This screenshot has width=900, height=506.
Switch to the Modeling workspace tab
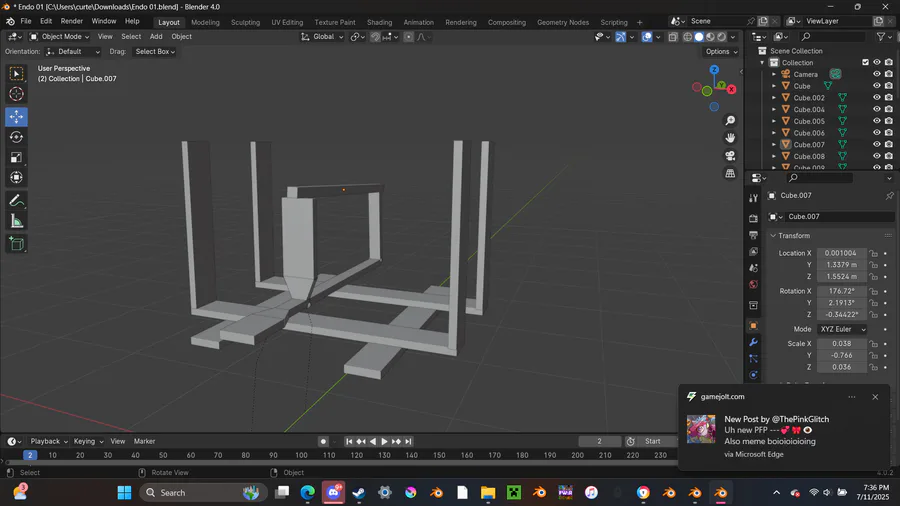click(205, 22)
